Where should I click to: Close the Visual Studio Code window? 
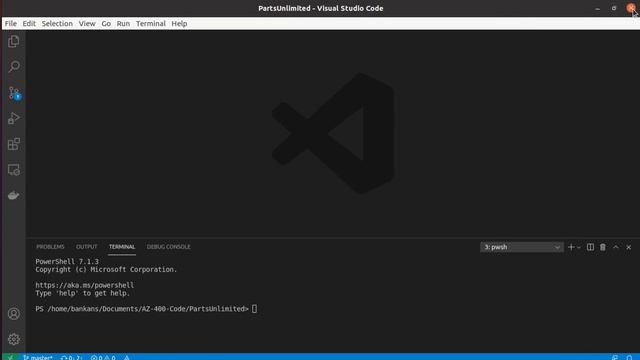click(x=631, y=8)
